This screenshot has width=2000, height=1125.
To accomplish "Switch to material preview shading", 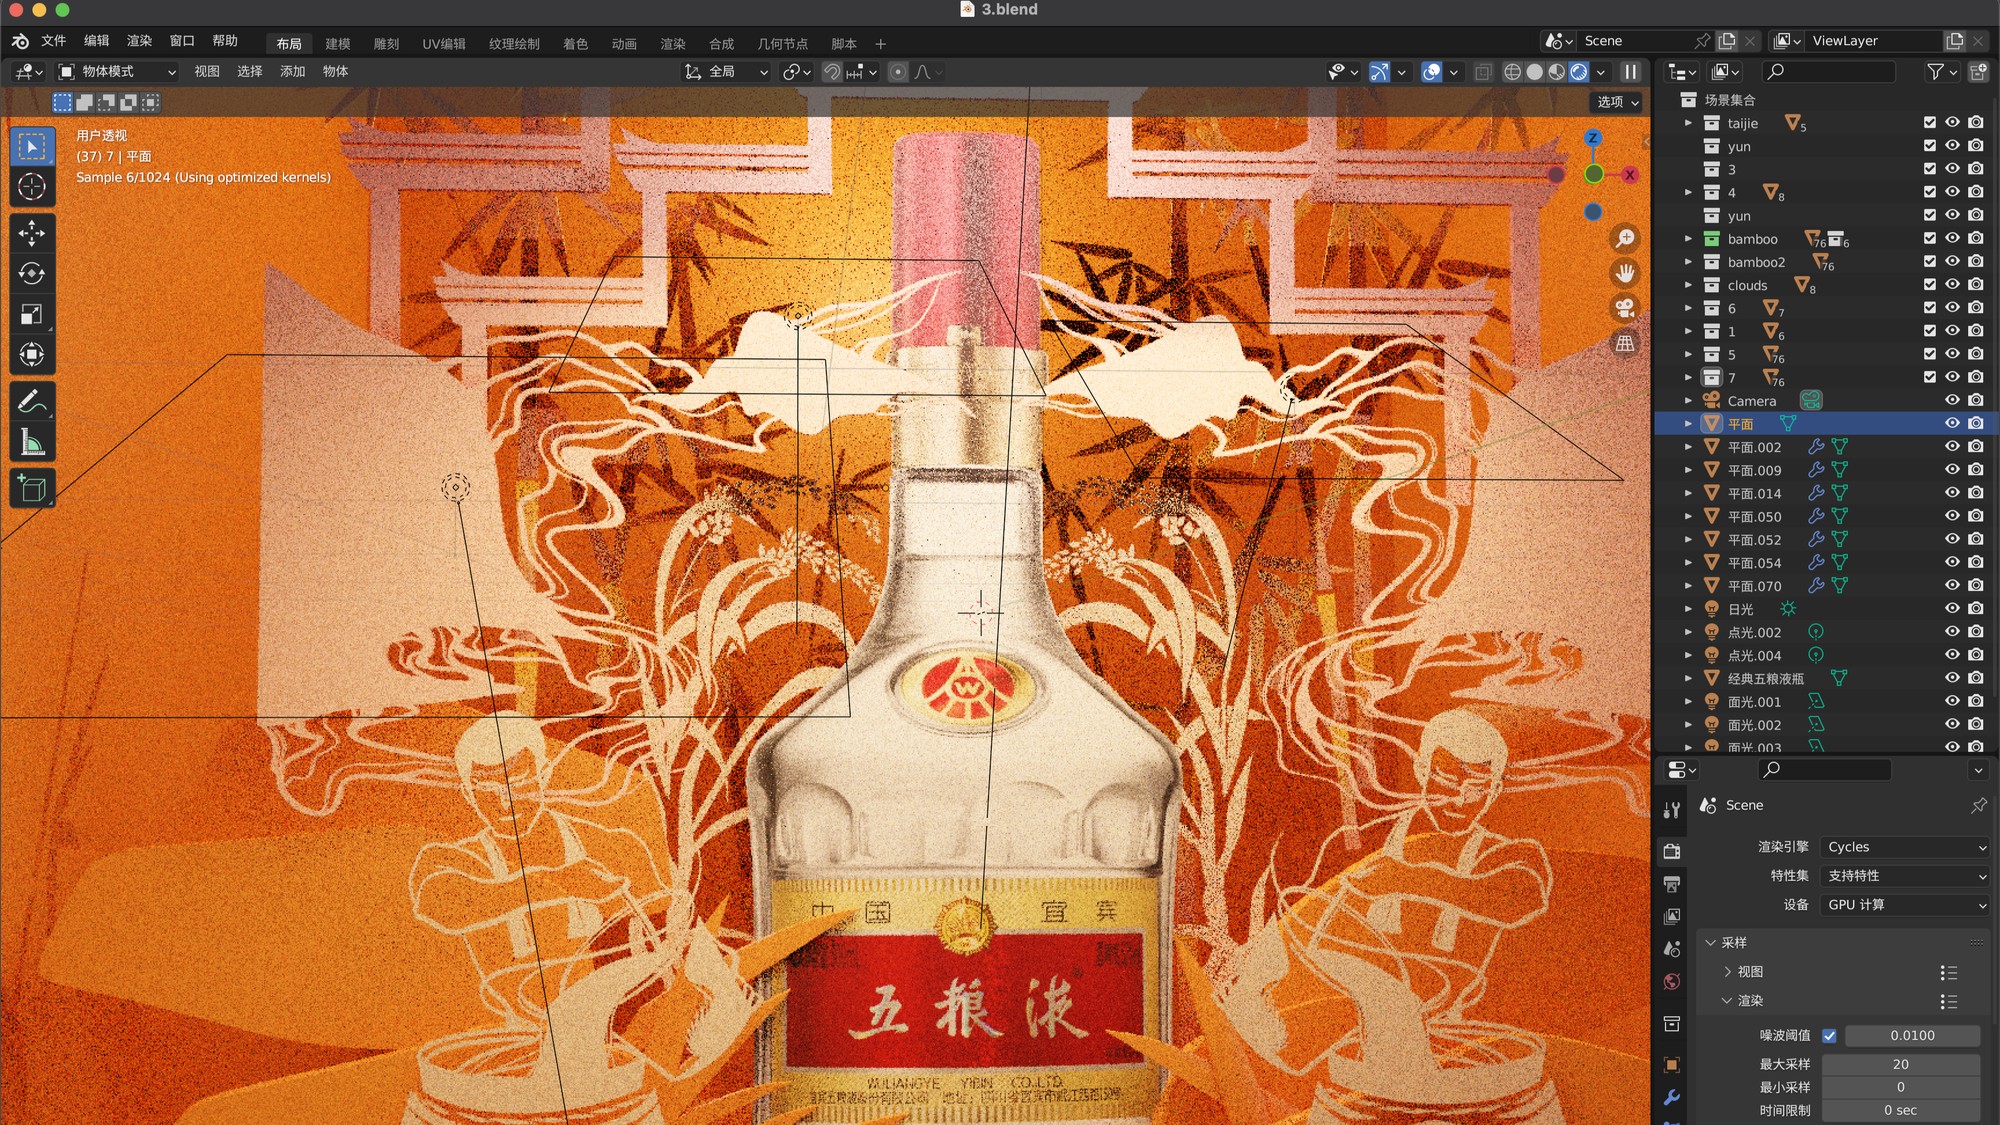I will (x=1557, y=72).
